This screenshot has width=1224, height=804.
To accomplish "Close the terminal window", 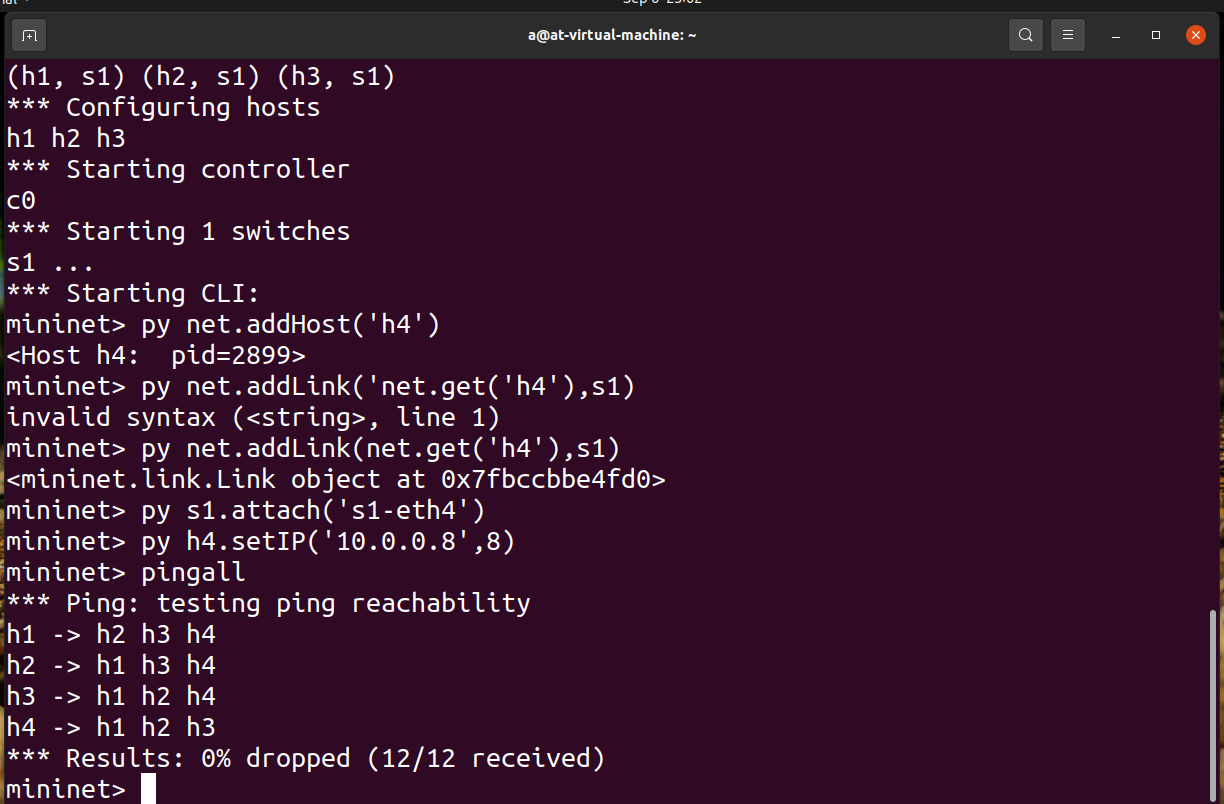I will [1196, 35].
